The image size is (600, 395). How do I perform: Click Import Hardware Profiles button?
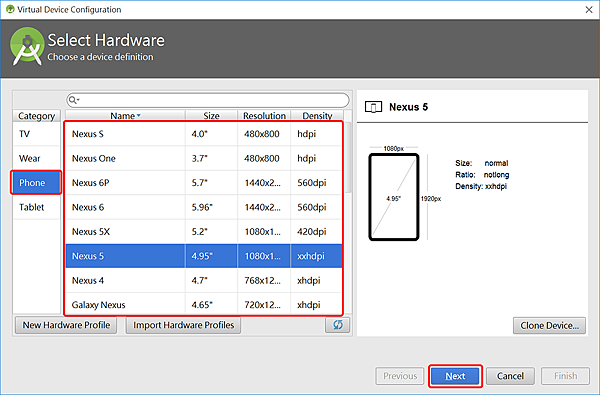coord(183,325)
